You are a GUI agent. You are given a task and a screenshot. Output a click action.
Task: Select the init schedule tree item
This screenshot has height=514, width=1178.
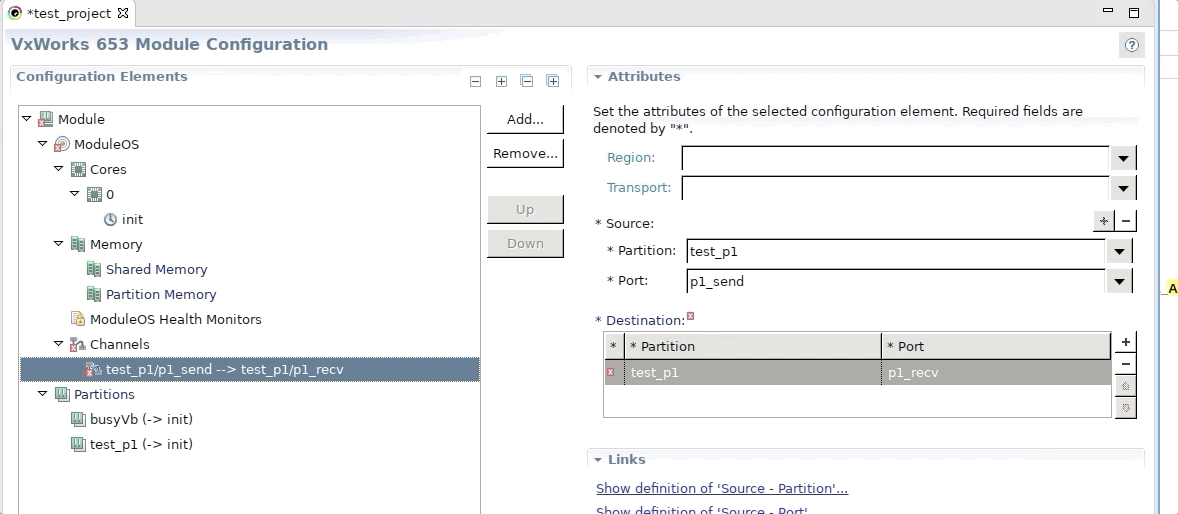(132, 219)
